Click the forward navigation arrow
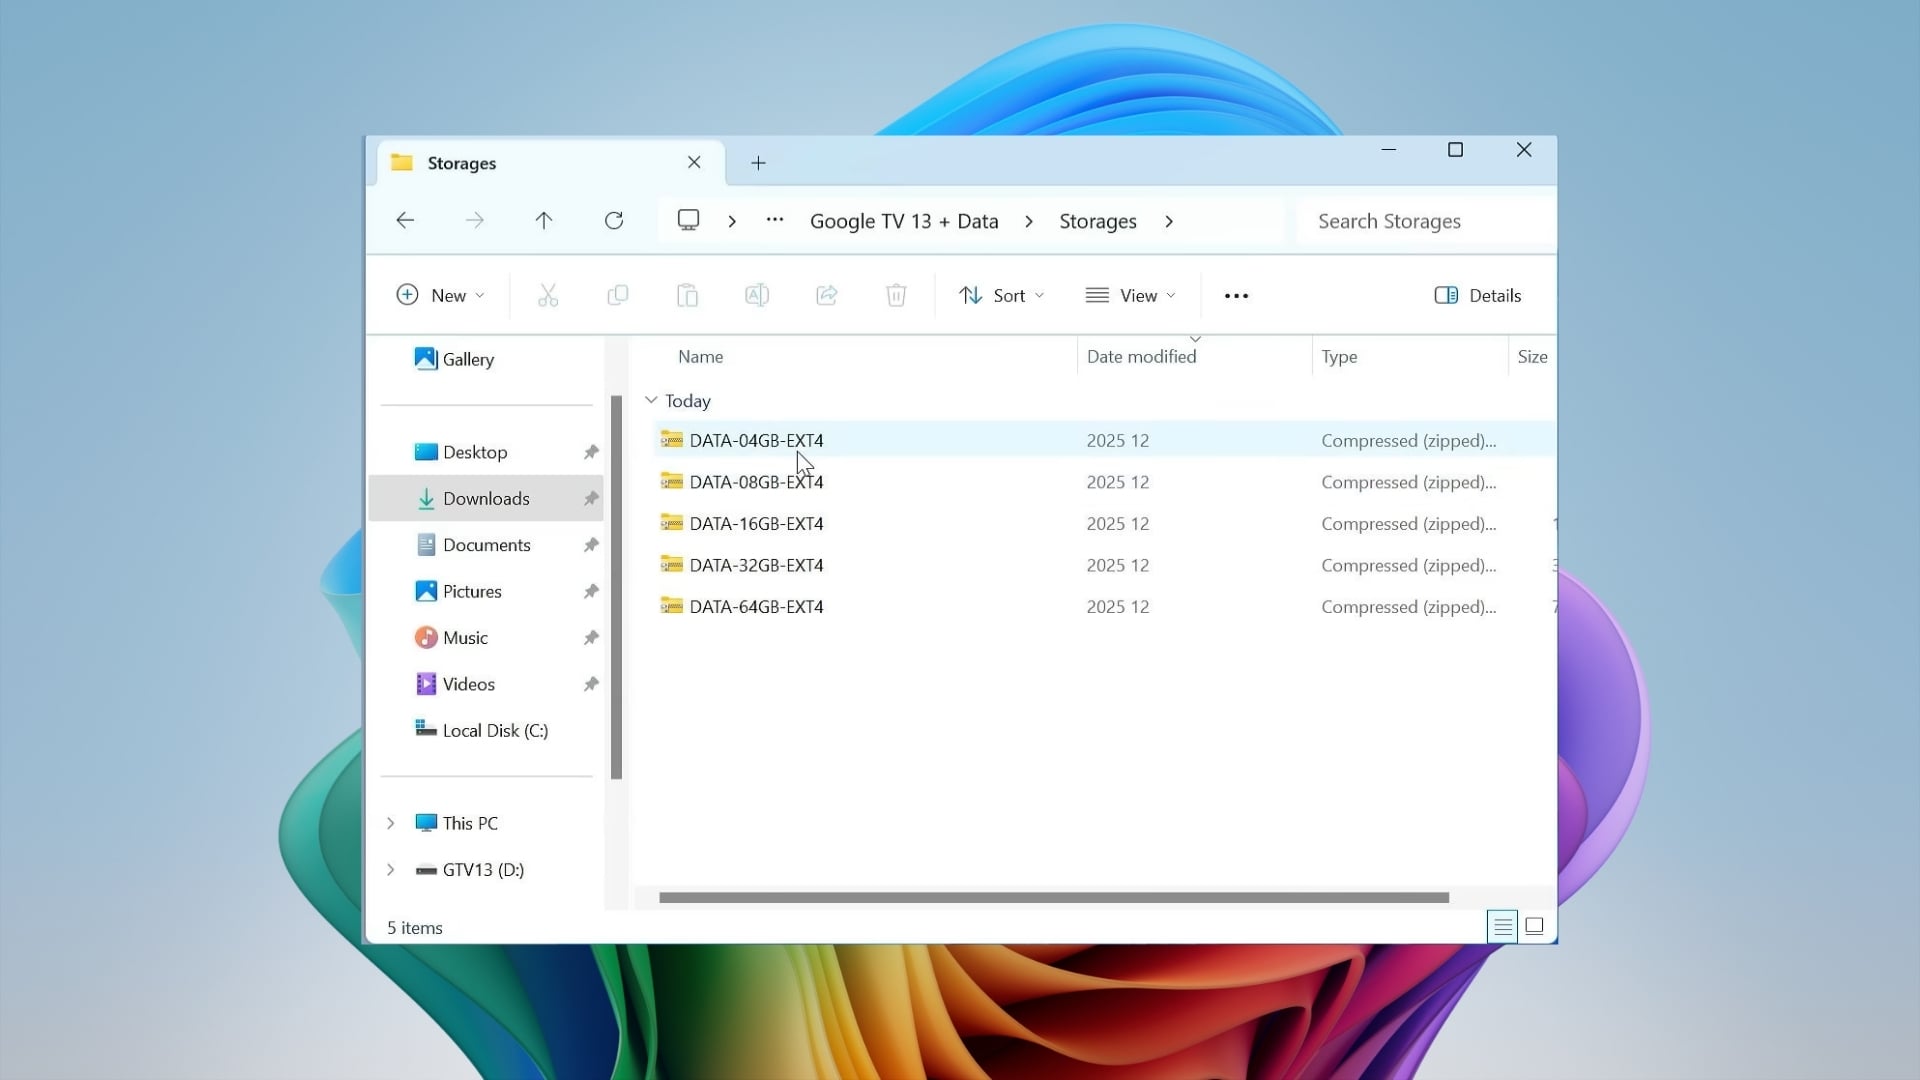 pos(475,221)
